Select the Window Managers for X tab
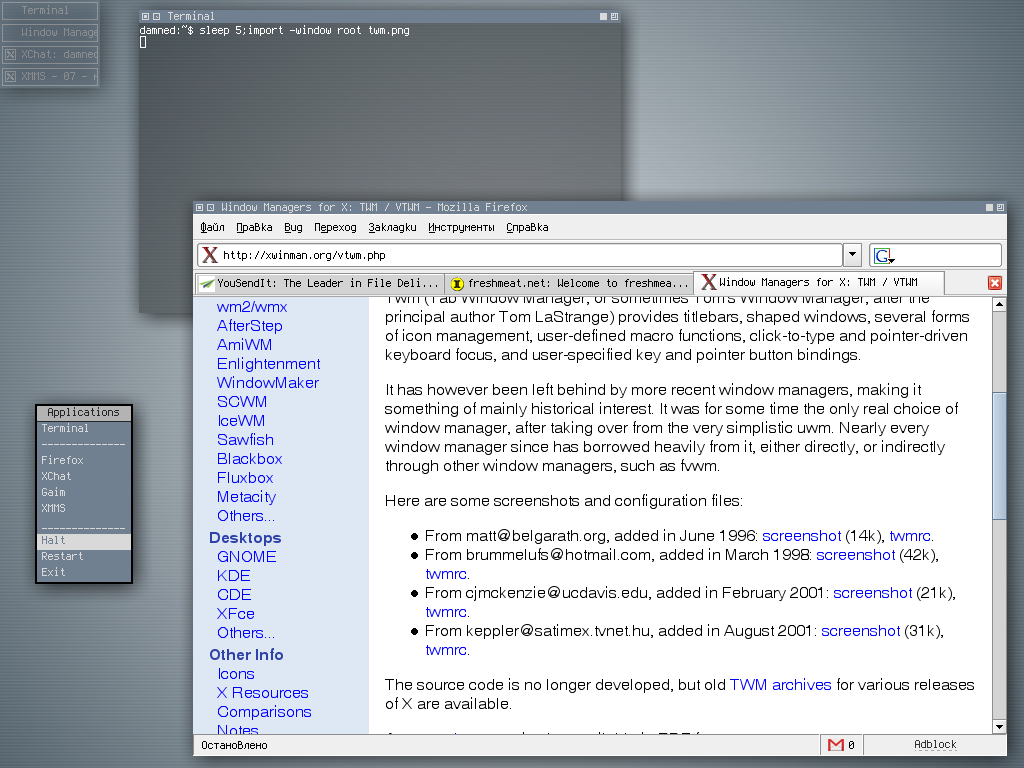This screenshot has width=1024, height=768. (818, 283)
